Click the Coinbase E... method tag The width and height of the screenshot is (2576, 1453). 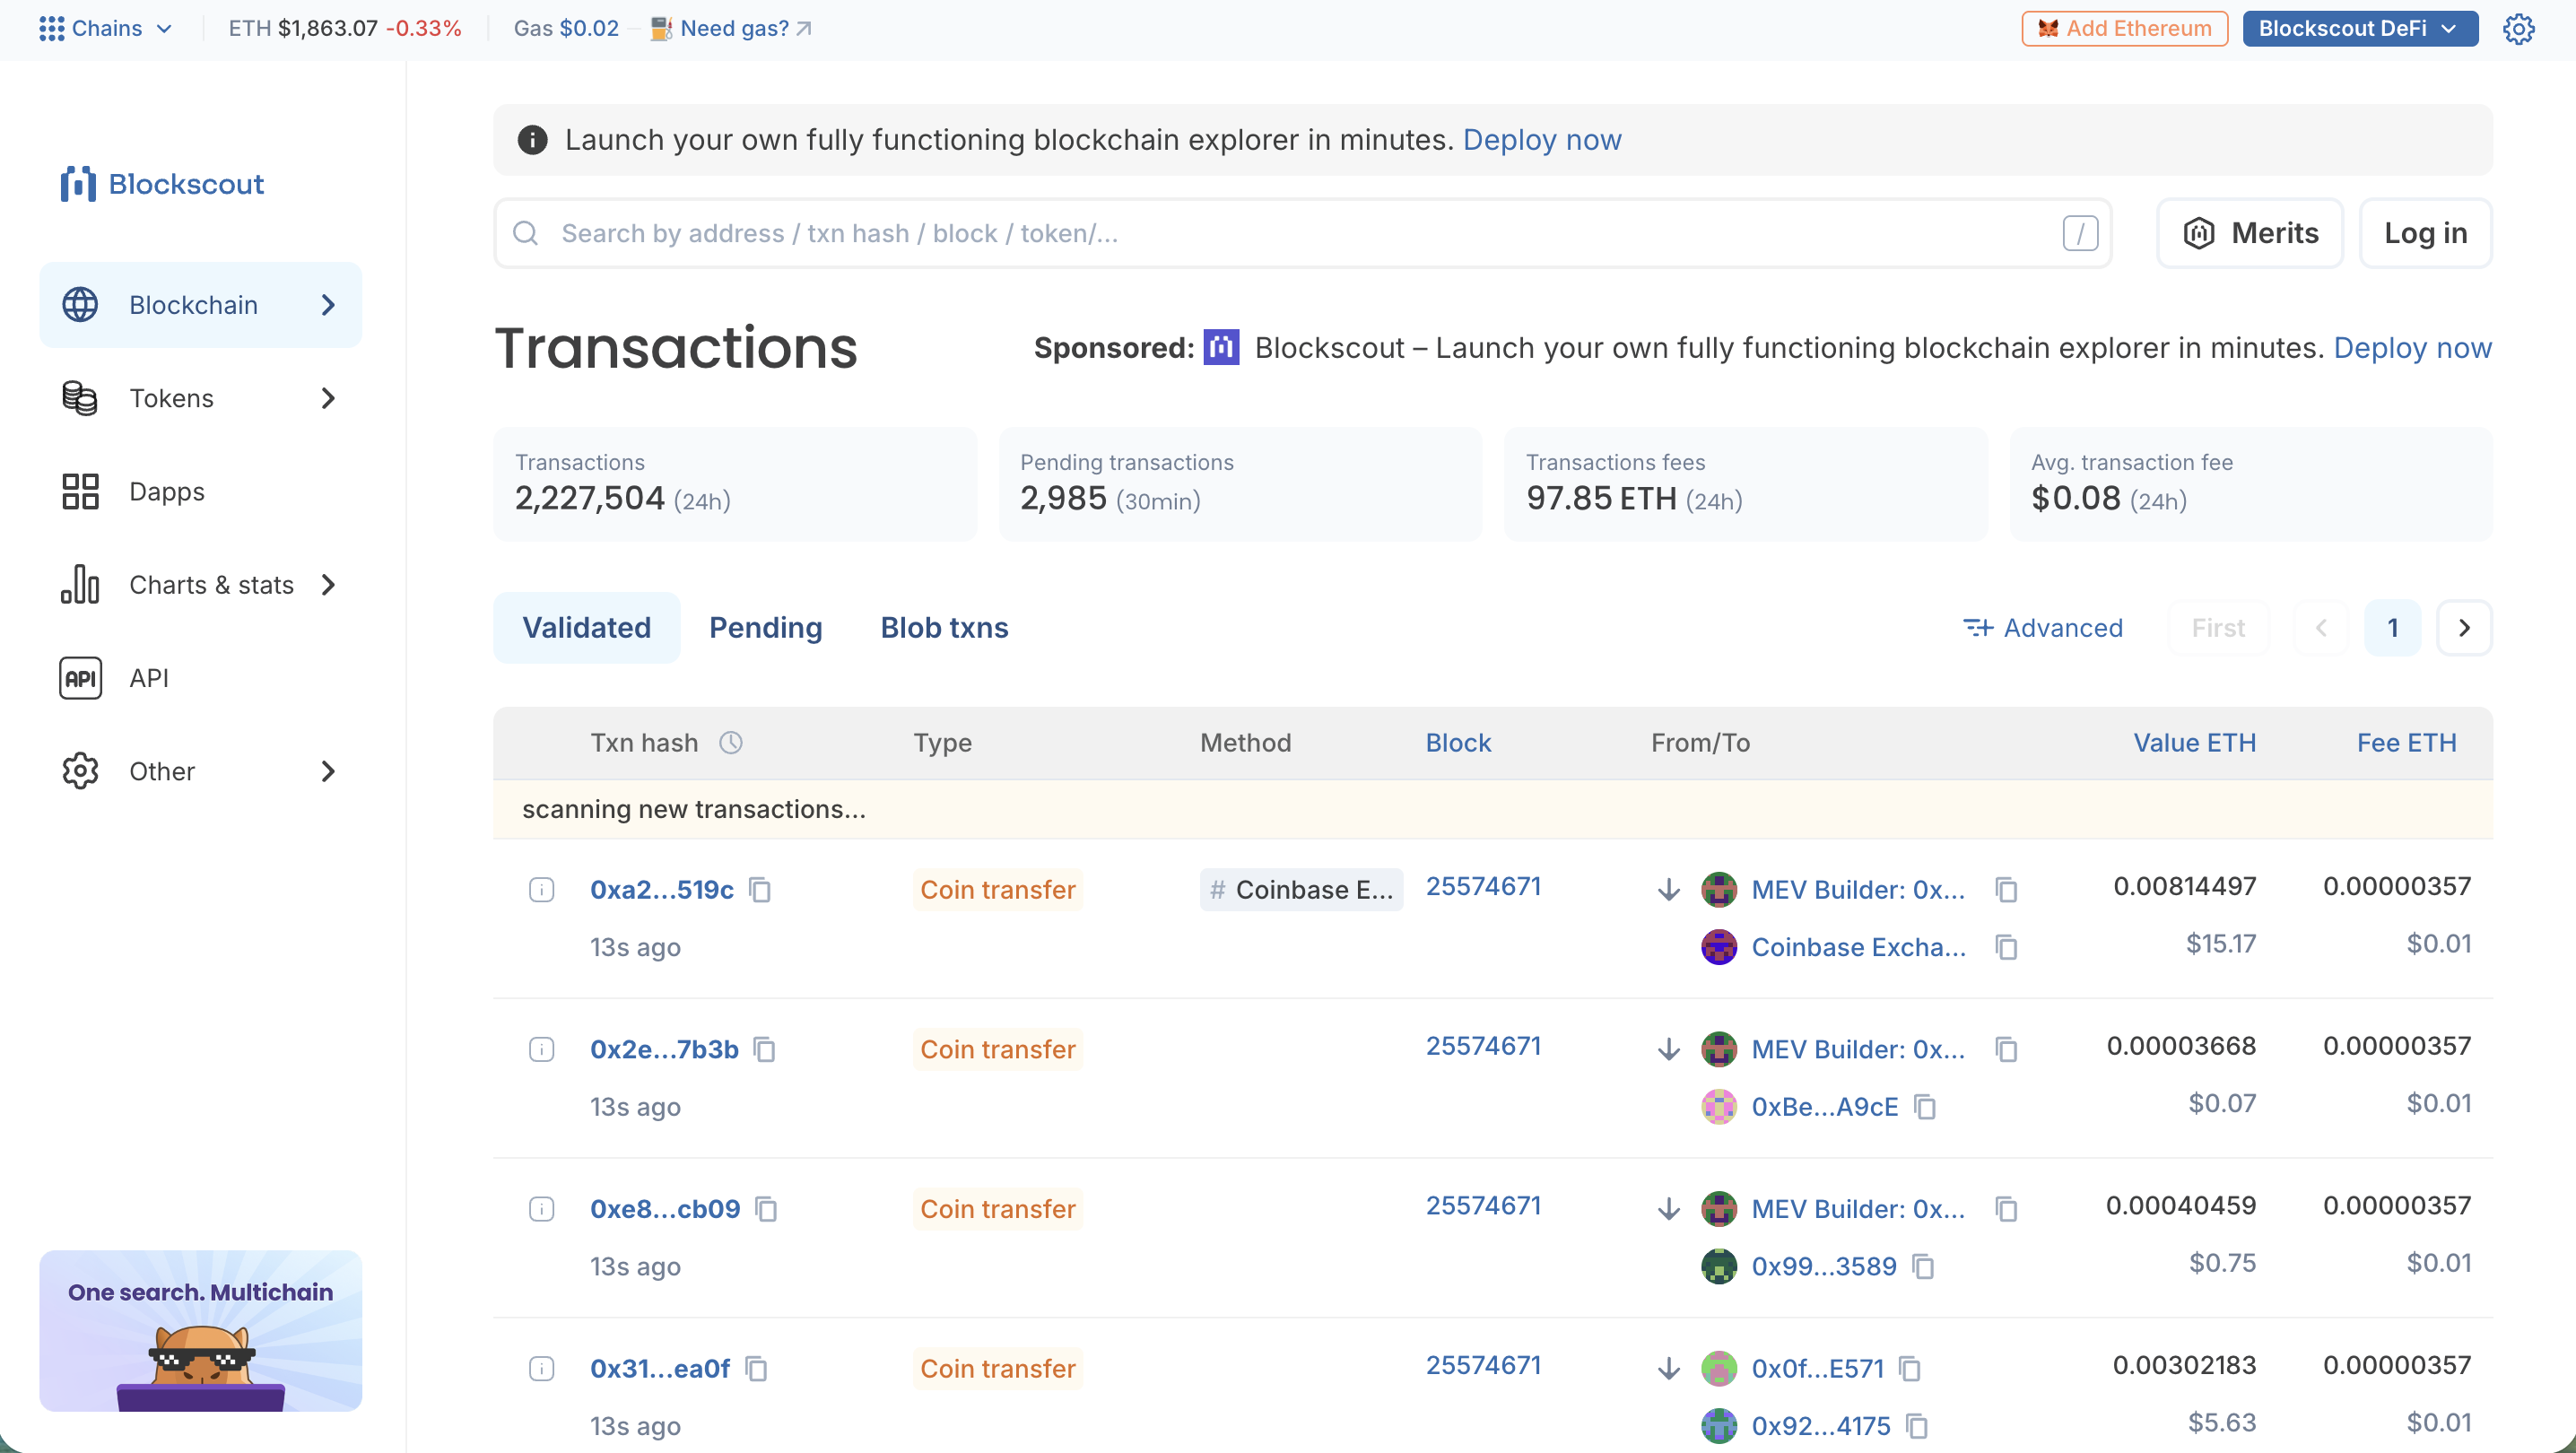coord(1301,889)
